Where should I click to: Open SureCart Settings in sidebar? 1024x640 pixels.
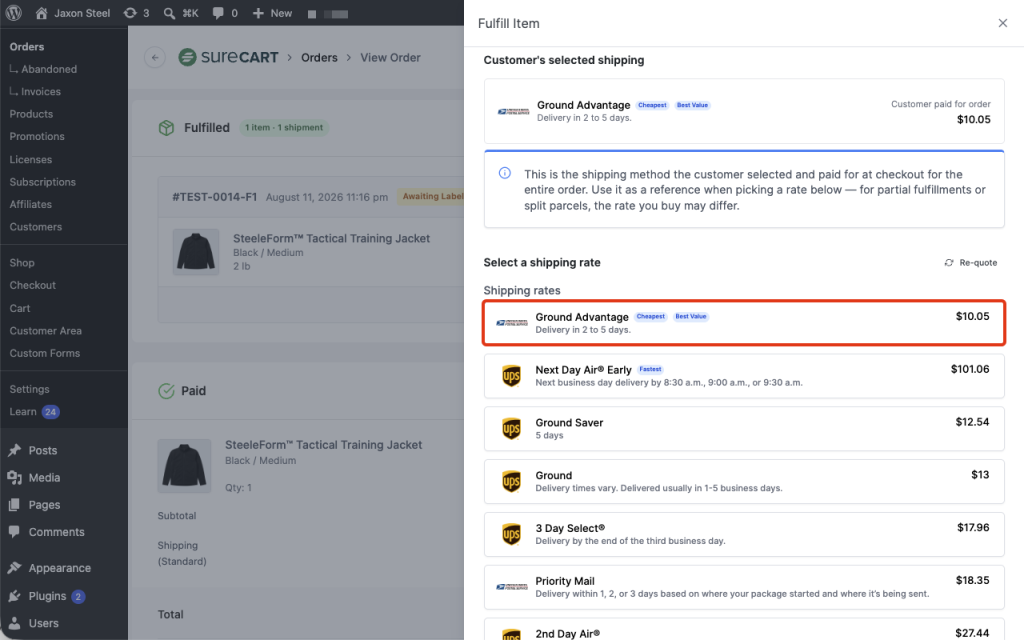pos(29,389)
